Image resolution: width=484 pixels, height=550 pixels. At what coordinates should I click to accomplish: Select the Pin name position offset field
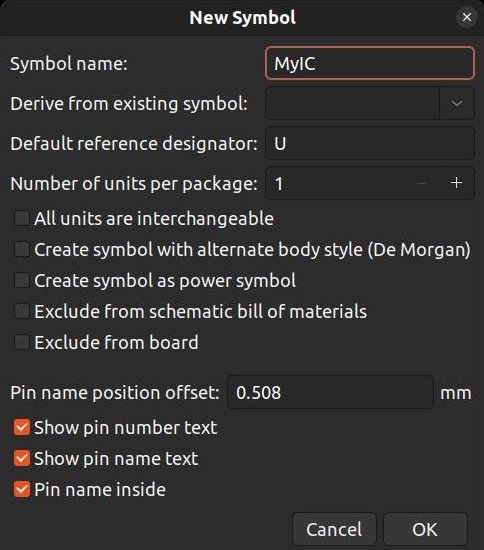[x=330, y=392]
